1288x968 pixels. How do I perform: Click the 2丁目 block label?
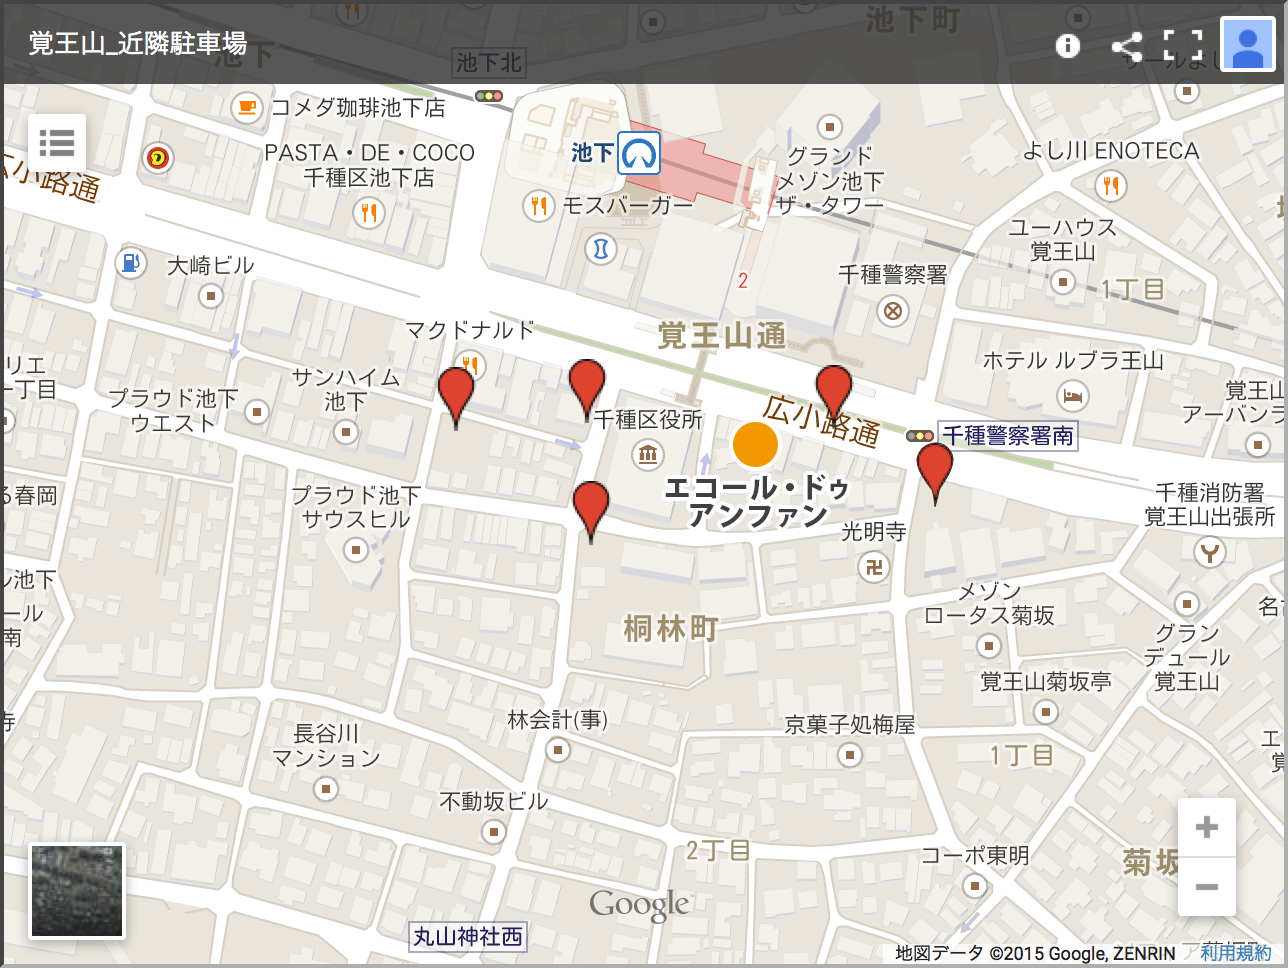(718, 851)
